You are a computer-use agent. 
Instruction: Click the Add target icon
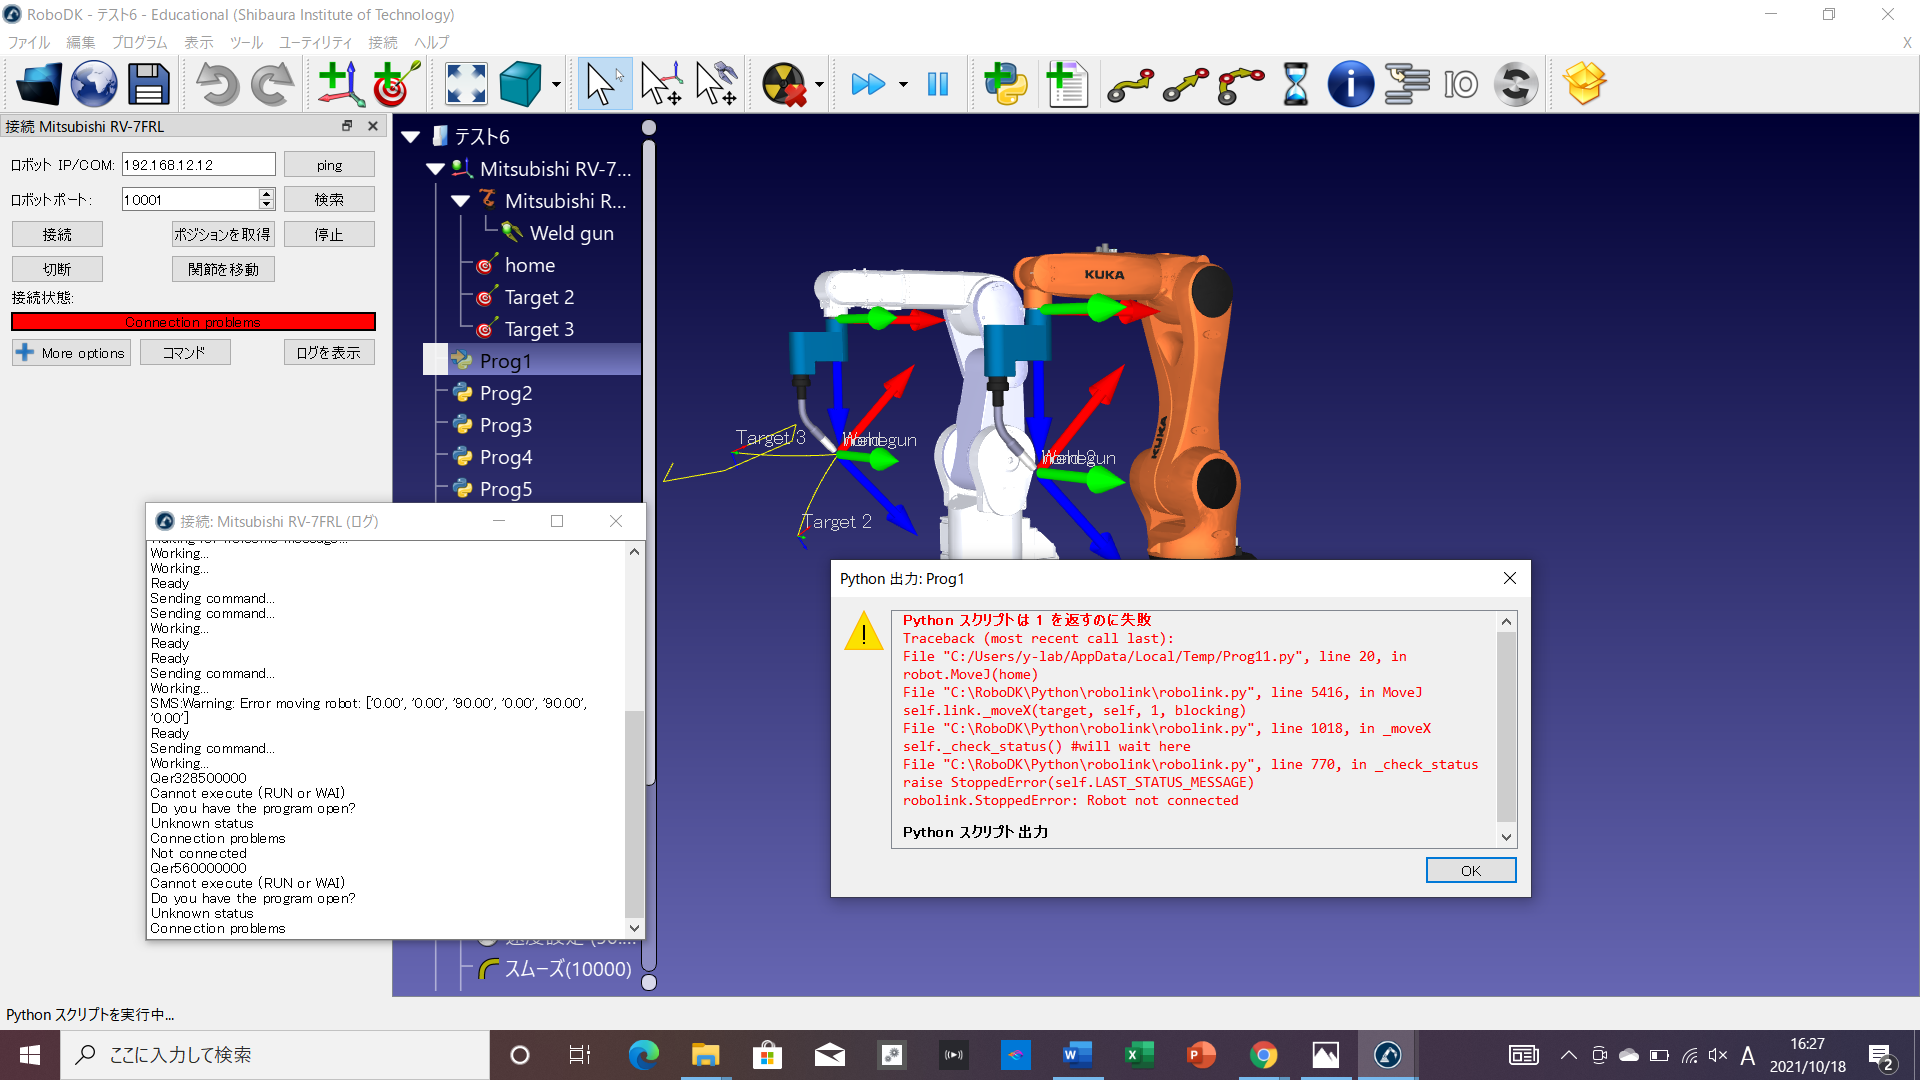click(396, 84)
